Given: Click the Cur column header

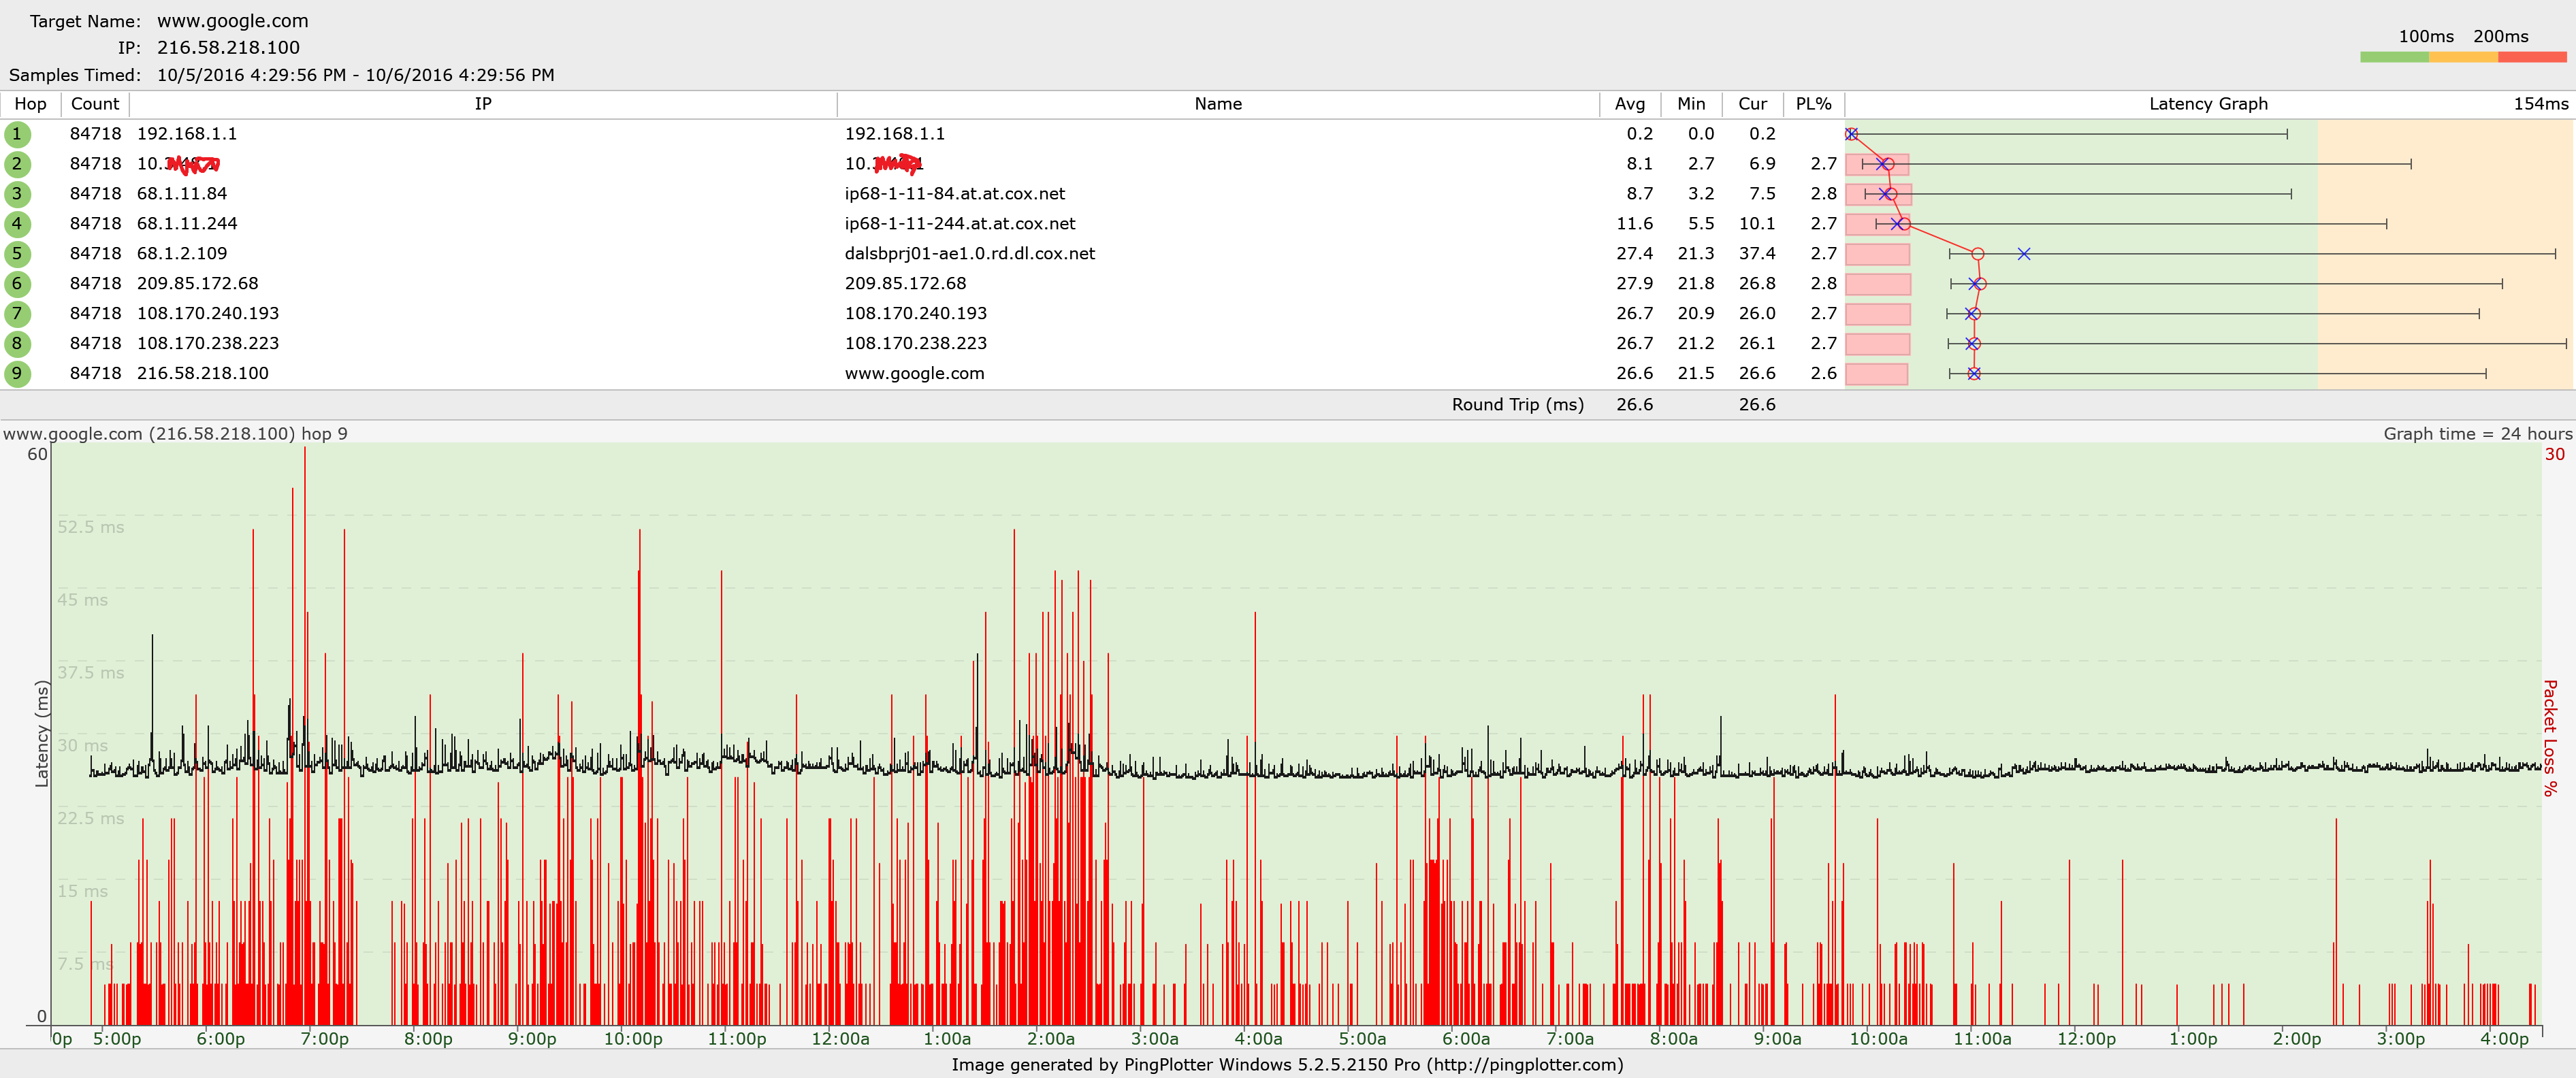Looking at the screenshot, I should tap(1752, 104).
